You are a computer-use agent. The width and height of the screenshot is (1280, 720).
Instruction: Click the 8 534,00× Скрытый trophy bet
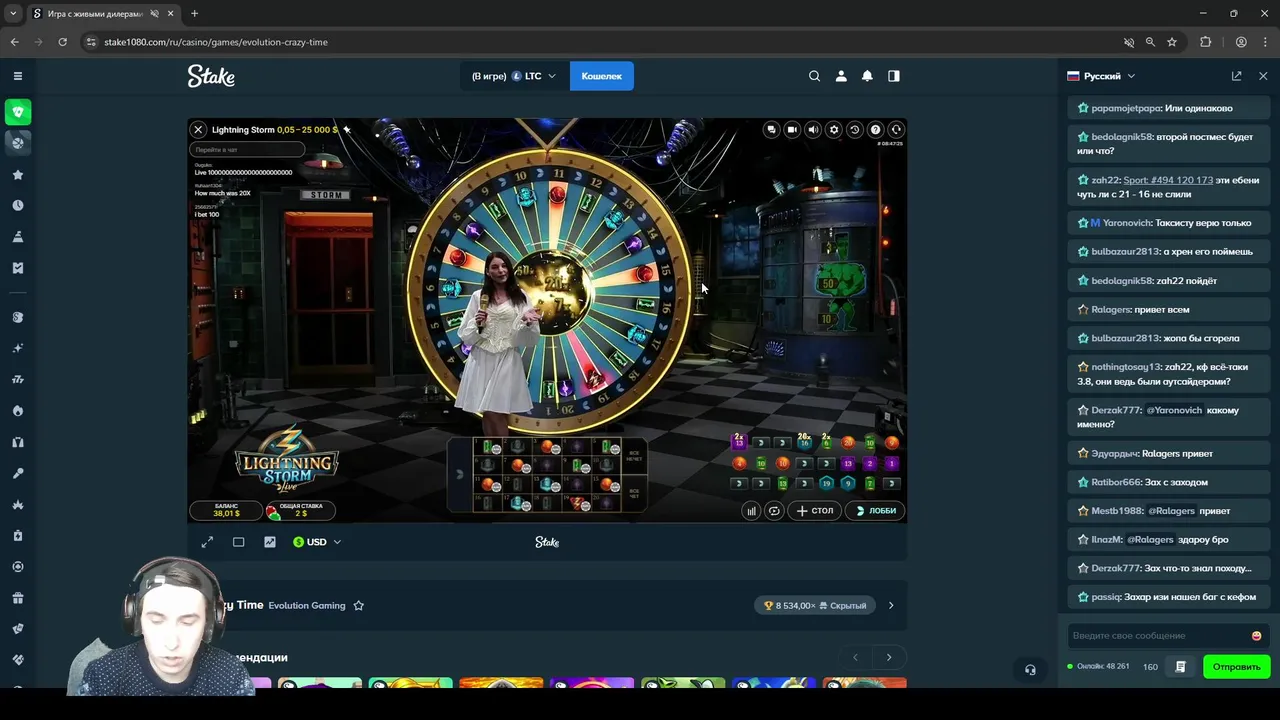coord(816,605)
